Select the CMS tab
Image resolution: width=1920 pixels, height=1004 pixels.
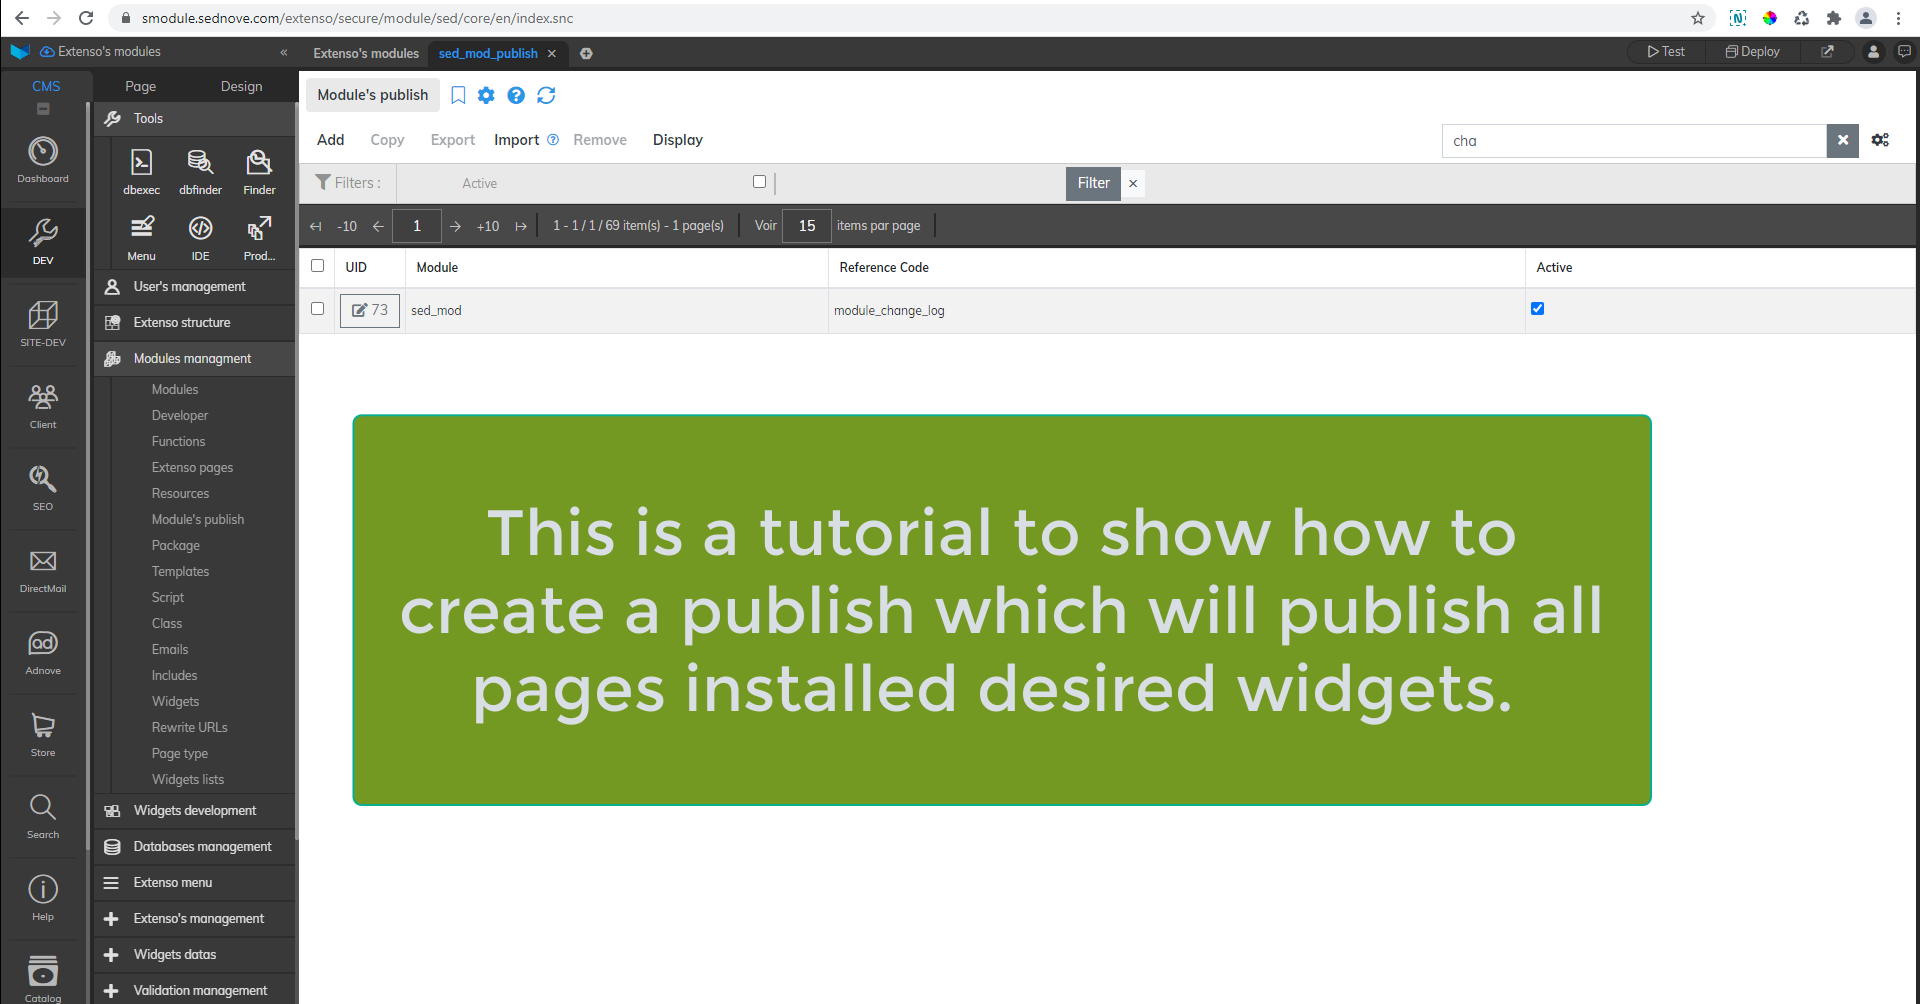[46, 86]
